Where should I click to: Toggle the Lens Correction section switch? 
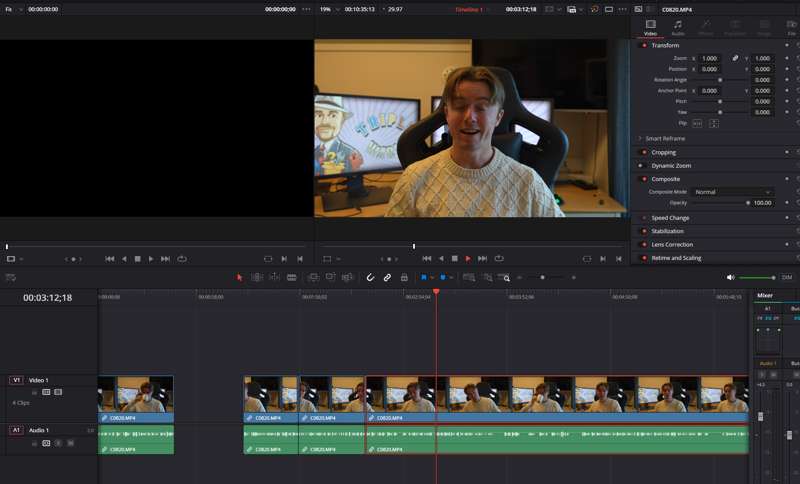(644, 244)
